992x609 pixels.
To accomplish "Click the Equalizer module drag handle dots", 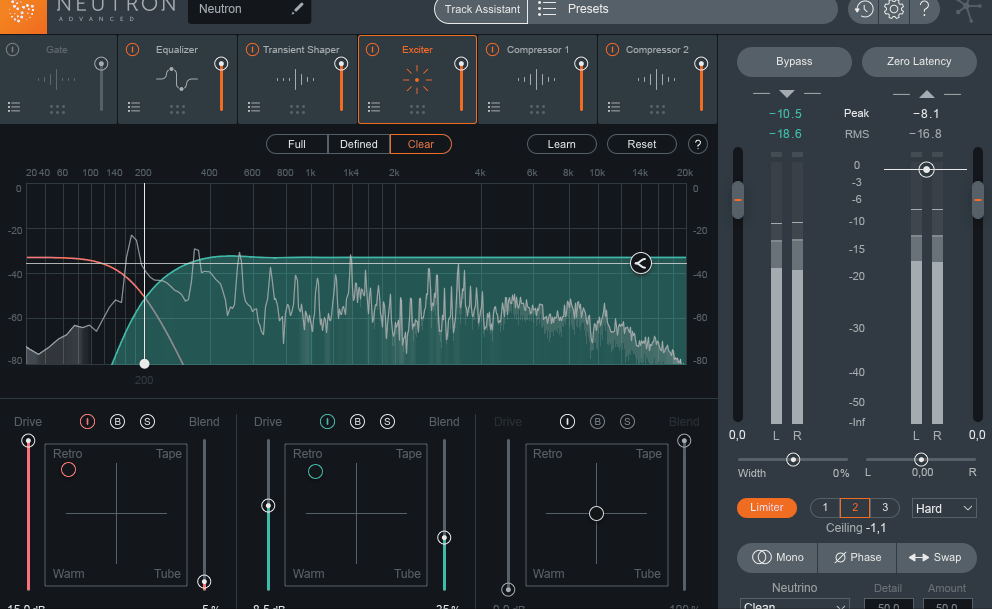I will point(177,109).
